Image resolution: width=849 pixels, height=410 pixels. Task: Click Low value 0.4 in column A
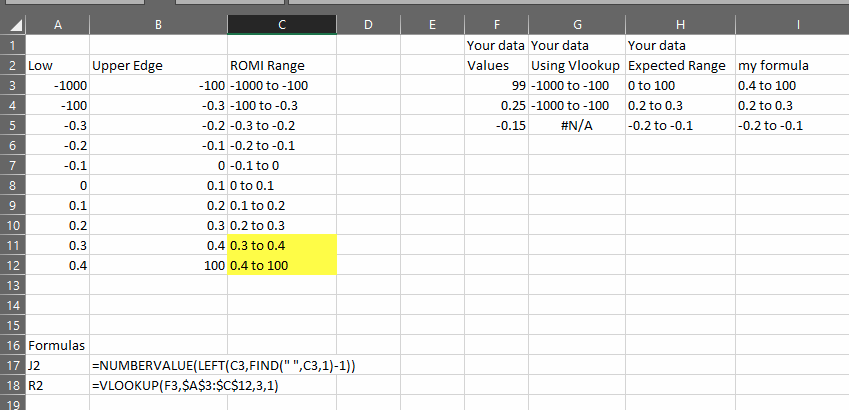(x=57, y=265)
